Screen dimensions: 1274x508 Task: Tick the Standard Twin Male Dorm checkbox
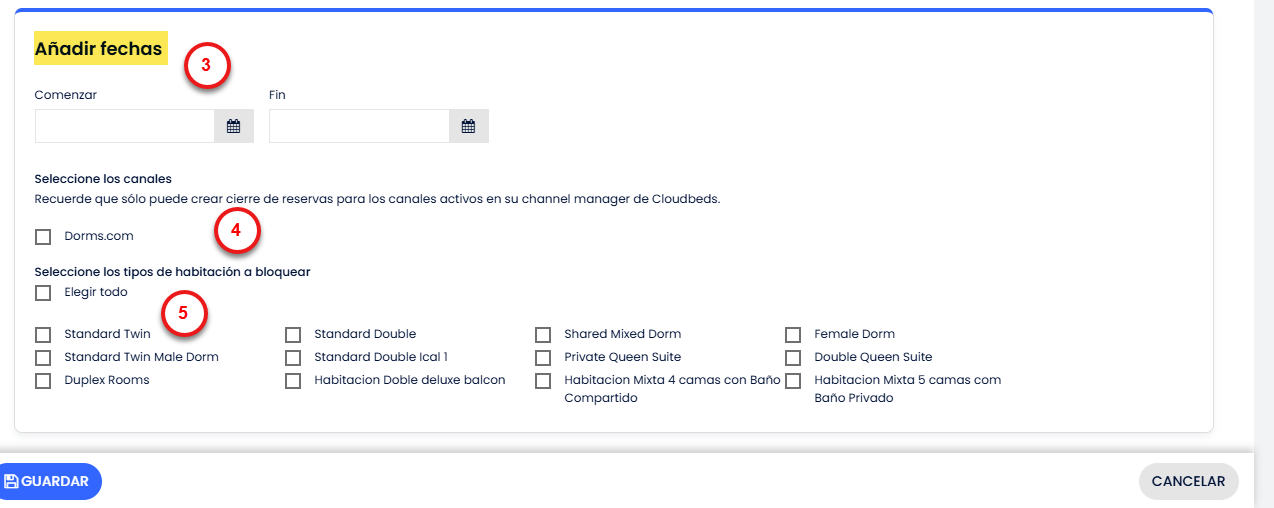click(43, 358)
